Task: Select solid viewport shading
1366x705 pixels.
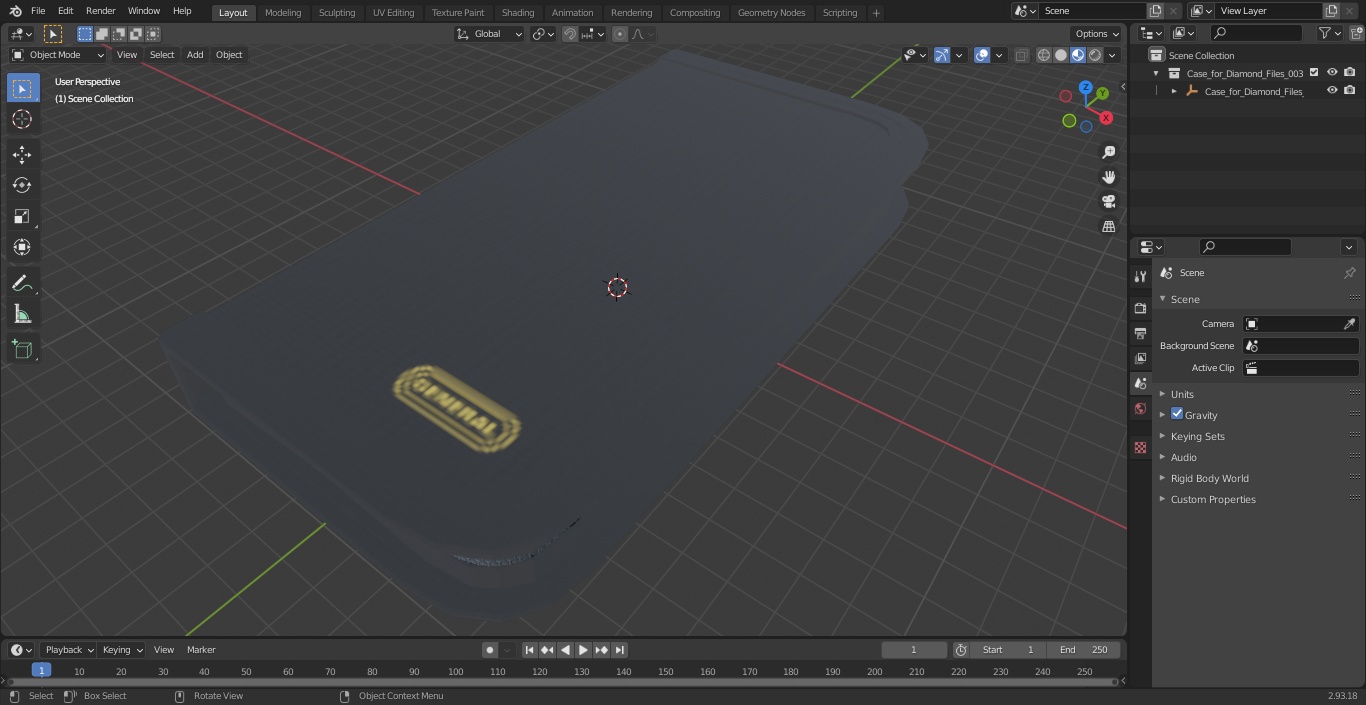Action: coord(1061,55)
